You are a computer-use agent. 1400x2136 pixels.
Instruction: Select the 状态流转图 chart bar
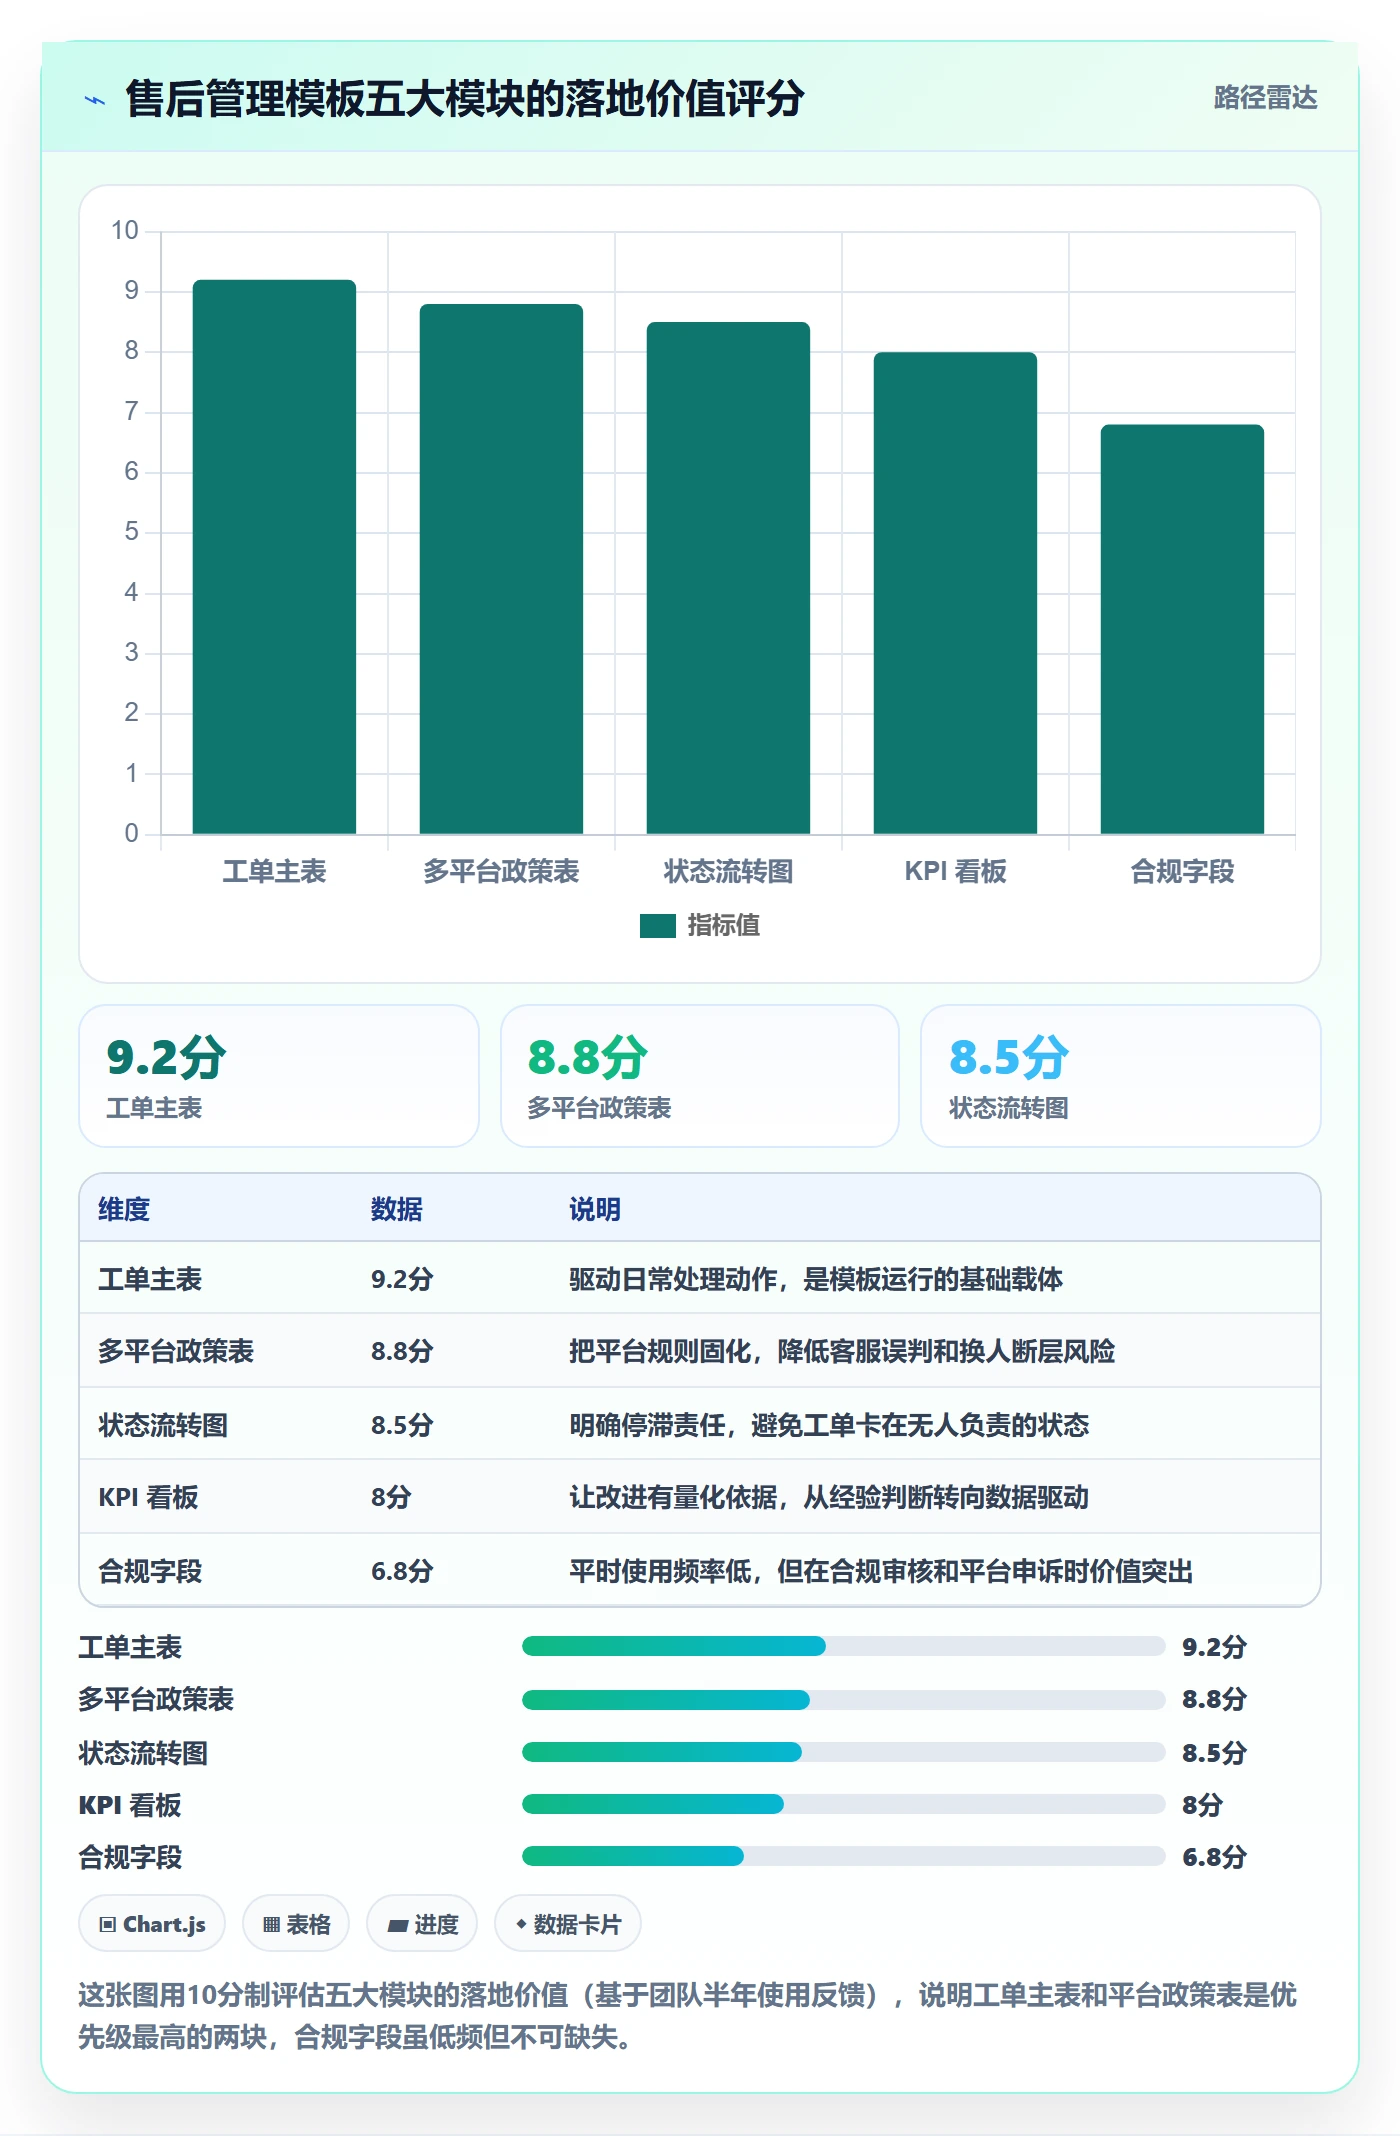(x=728, y=578)
